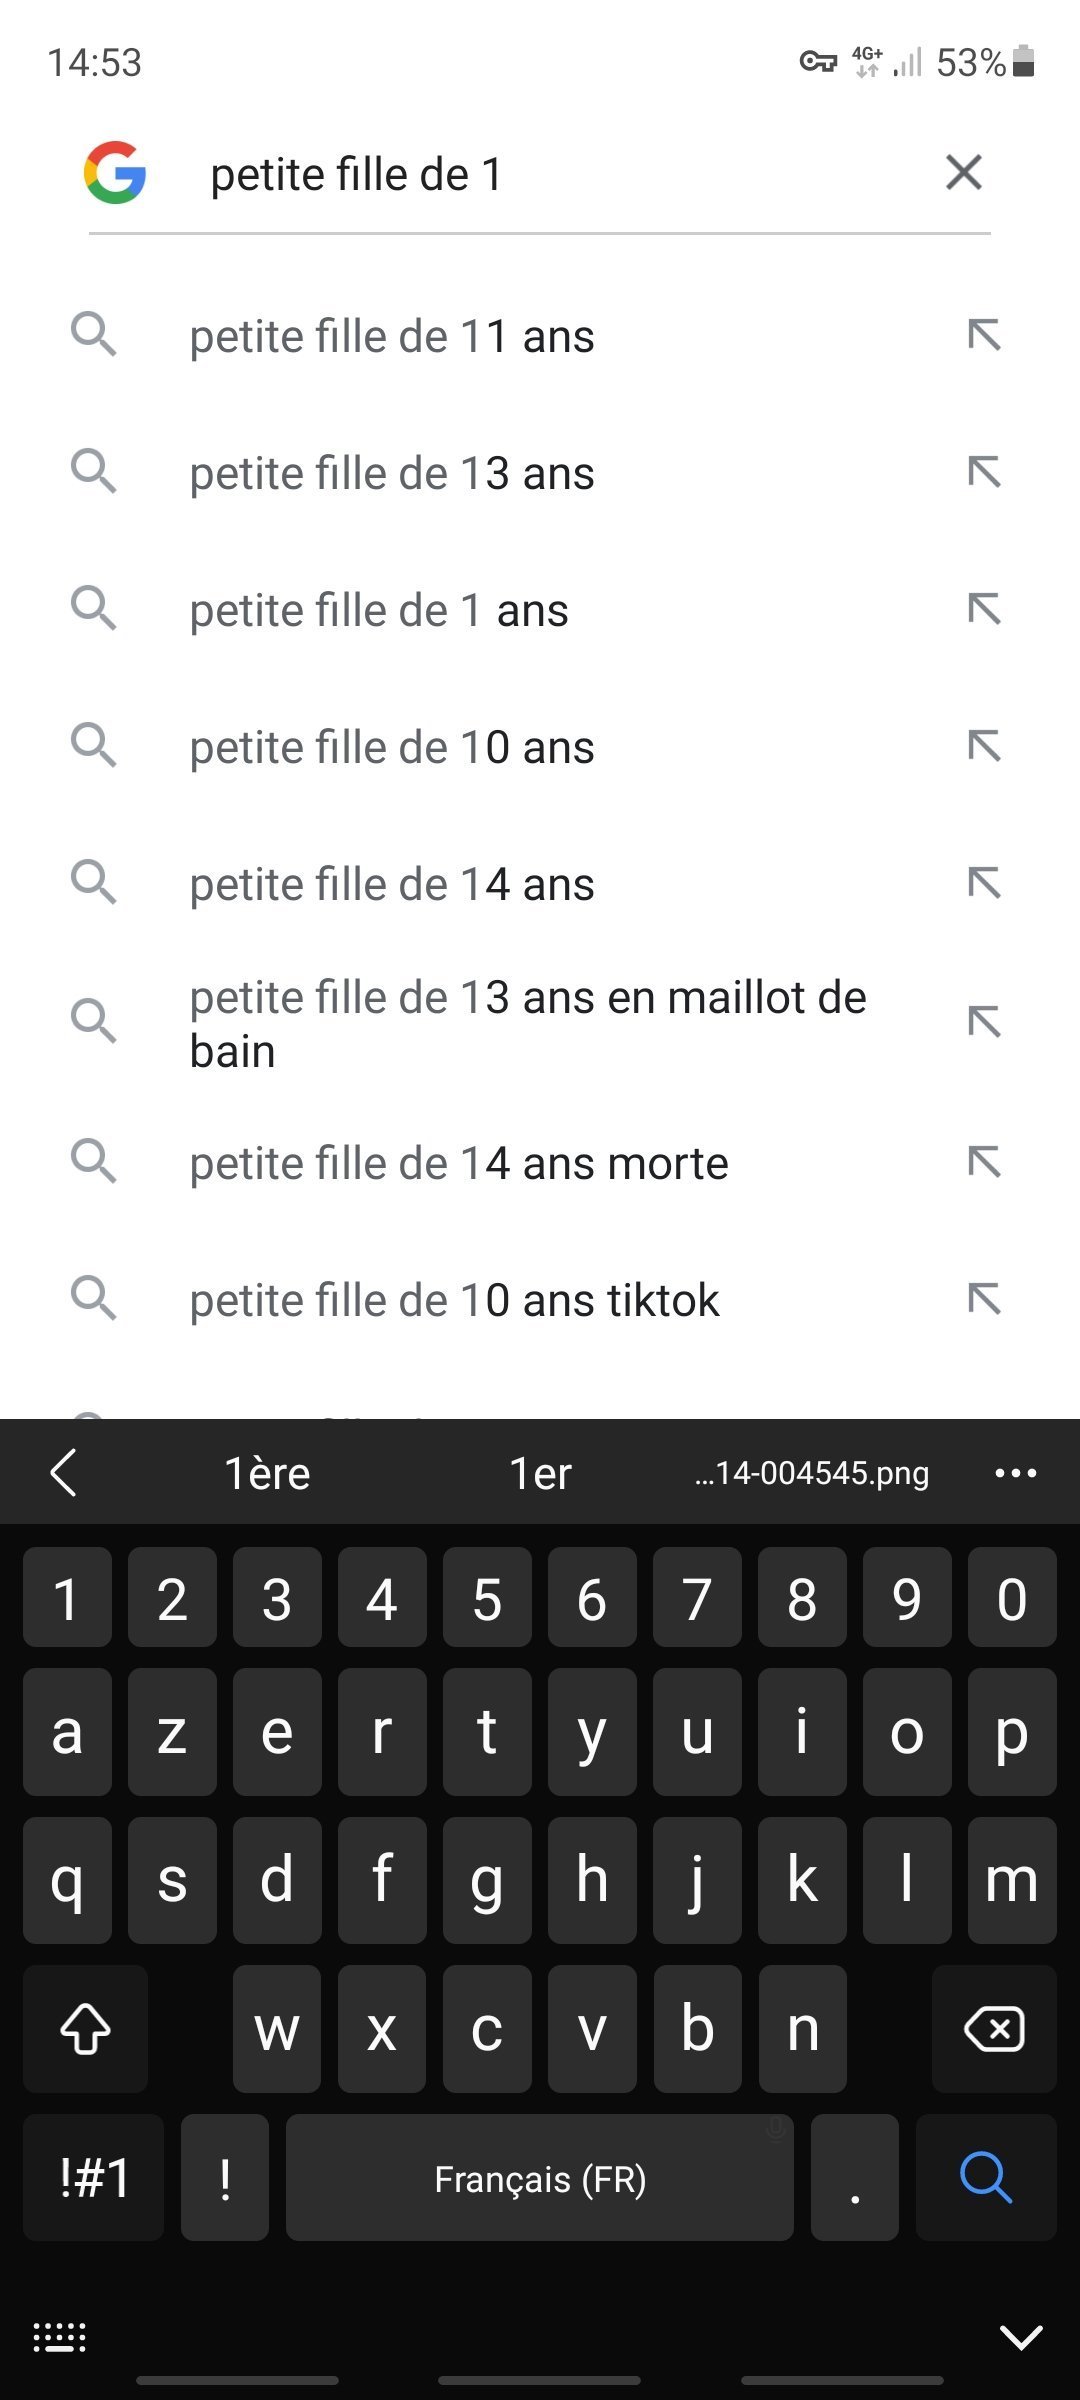The height and width of the screenshot is (2400, 1080).
Task: Open the keyboard switcher icon
Action: click(60, 2337)
